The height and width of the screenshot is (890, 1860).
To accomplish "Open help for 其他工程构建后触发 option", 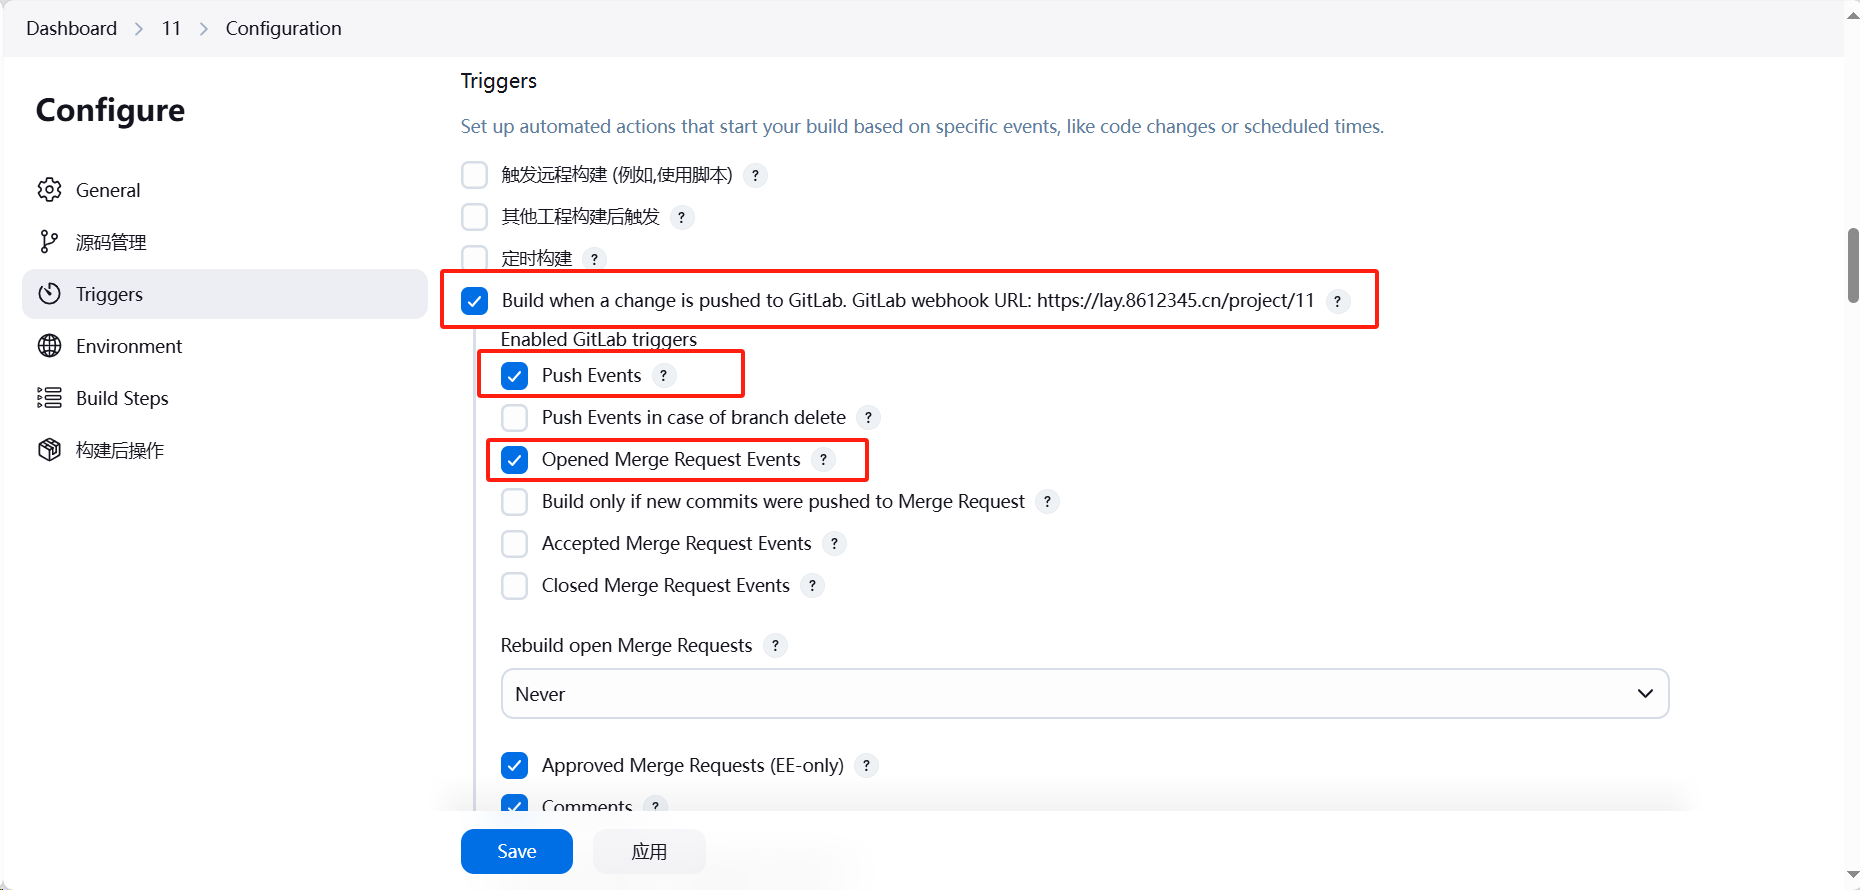I will point(682,217).
